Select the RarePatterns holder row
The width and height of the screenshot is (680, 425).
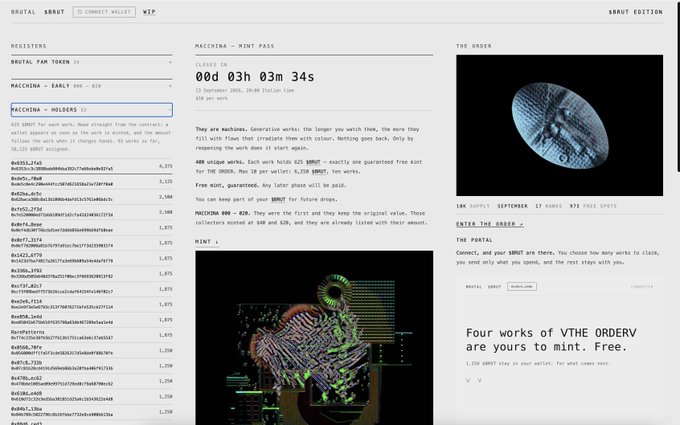[x=92, y=335]
